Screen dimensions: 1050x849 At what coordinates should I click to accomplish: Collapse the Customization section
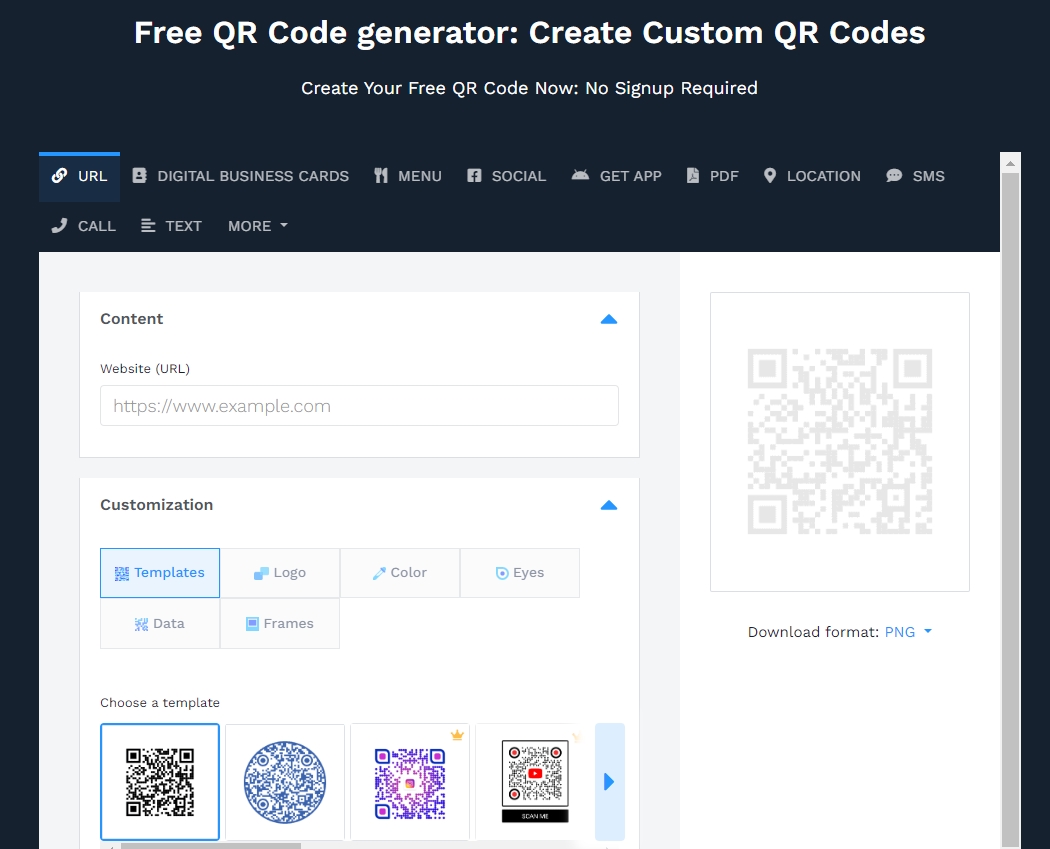click(609, 506)
